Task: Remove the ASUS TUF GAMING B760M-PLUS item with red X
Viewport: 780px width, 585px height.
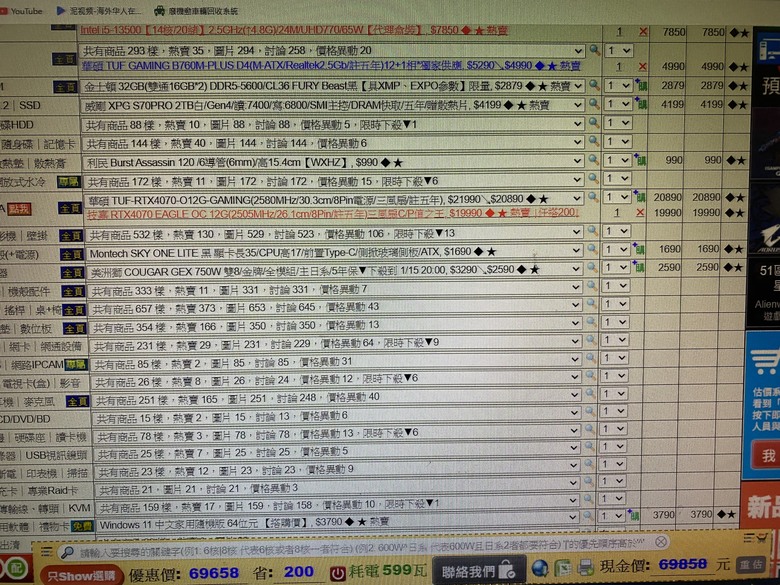Action: coord(642,67)
